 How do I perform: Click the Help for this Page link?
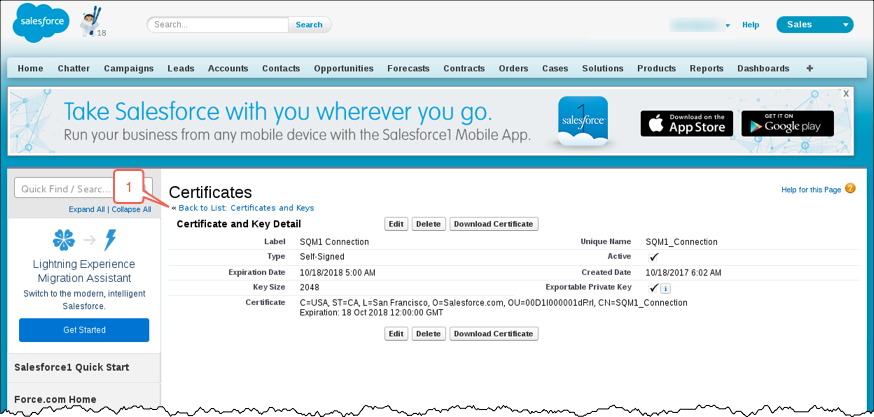pyautogui.click(x=811, y=190)
